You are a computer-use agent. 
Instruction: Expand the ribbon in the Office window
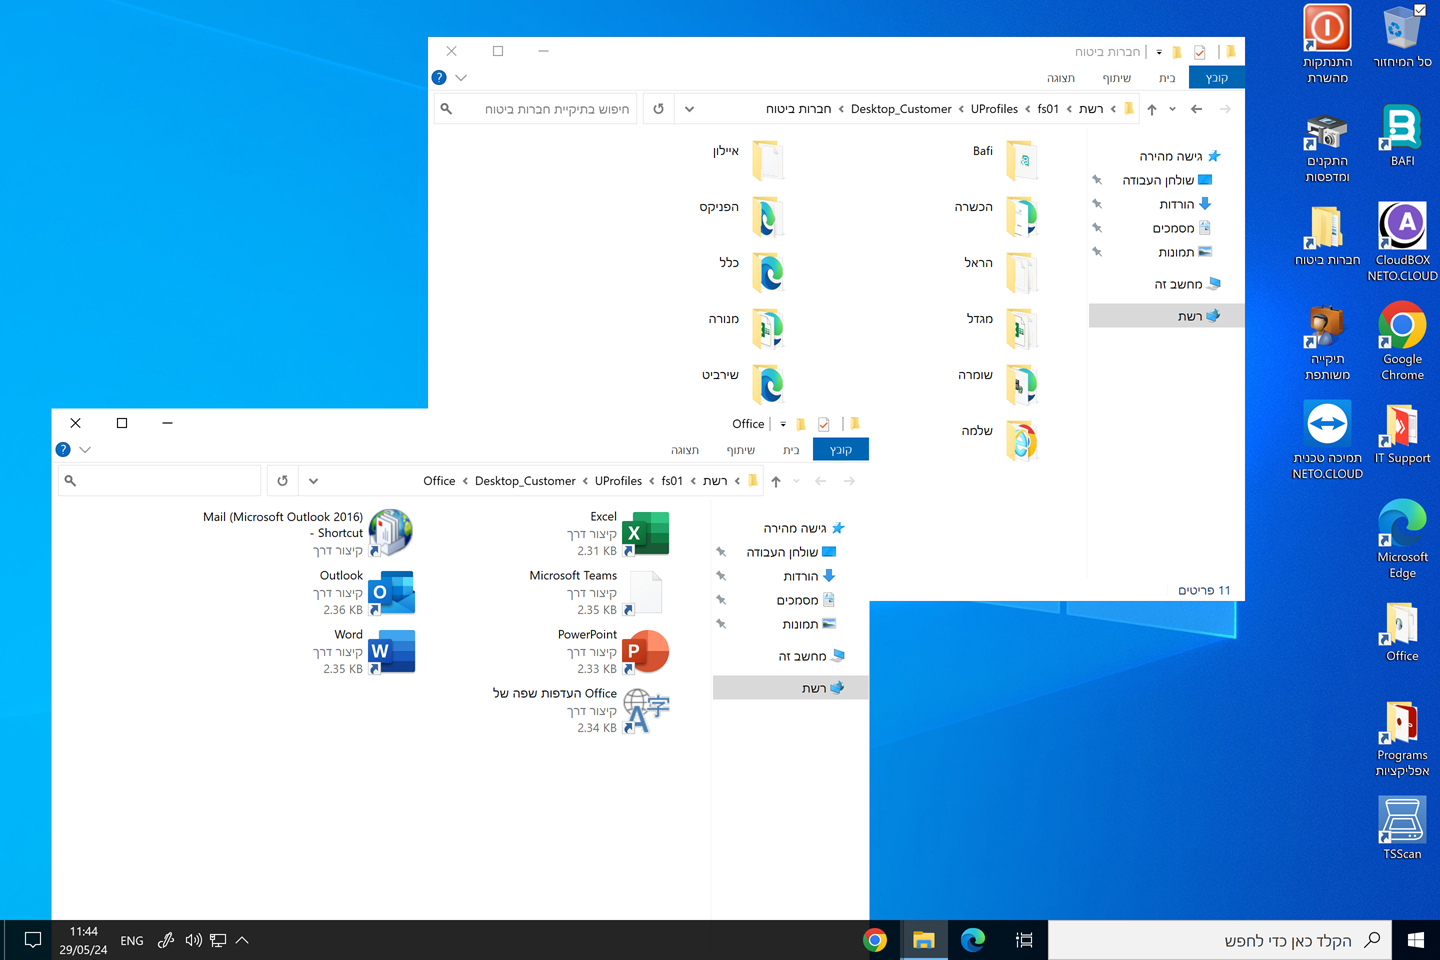click(x=85, y=450)
